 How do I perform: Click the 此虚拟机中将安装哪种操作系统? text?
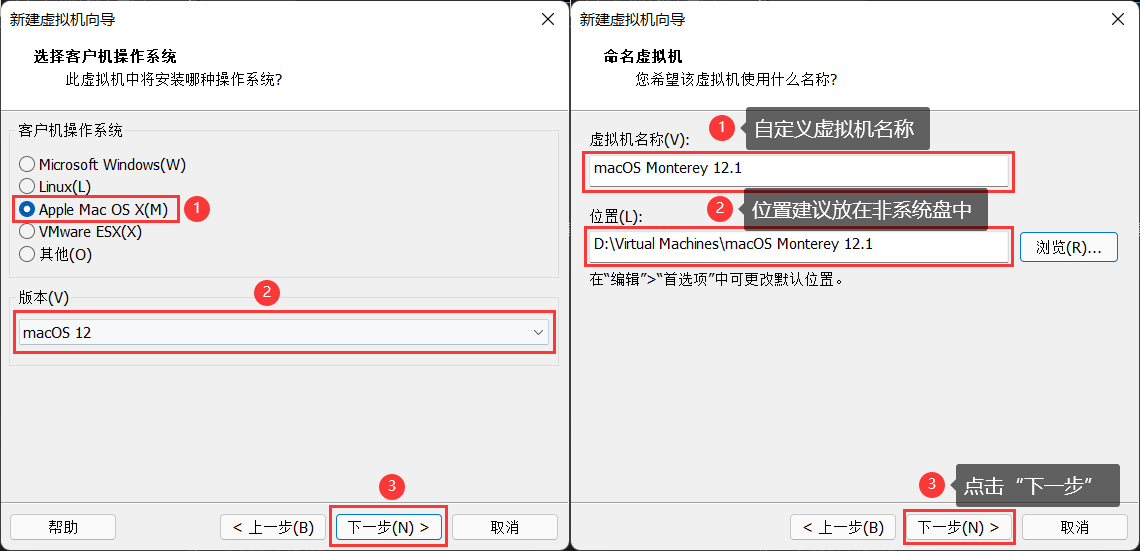pos(173,79)
